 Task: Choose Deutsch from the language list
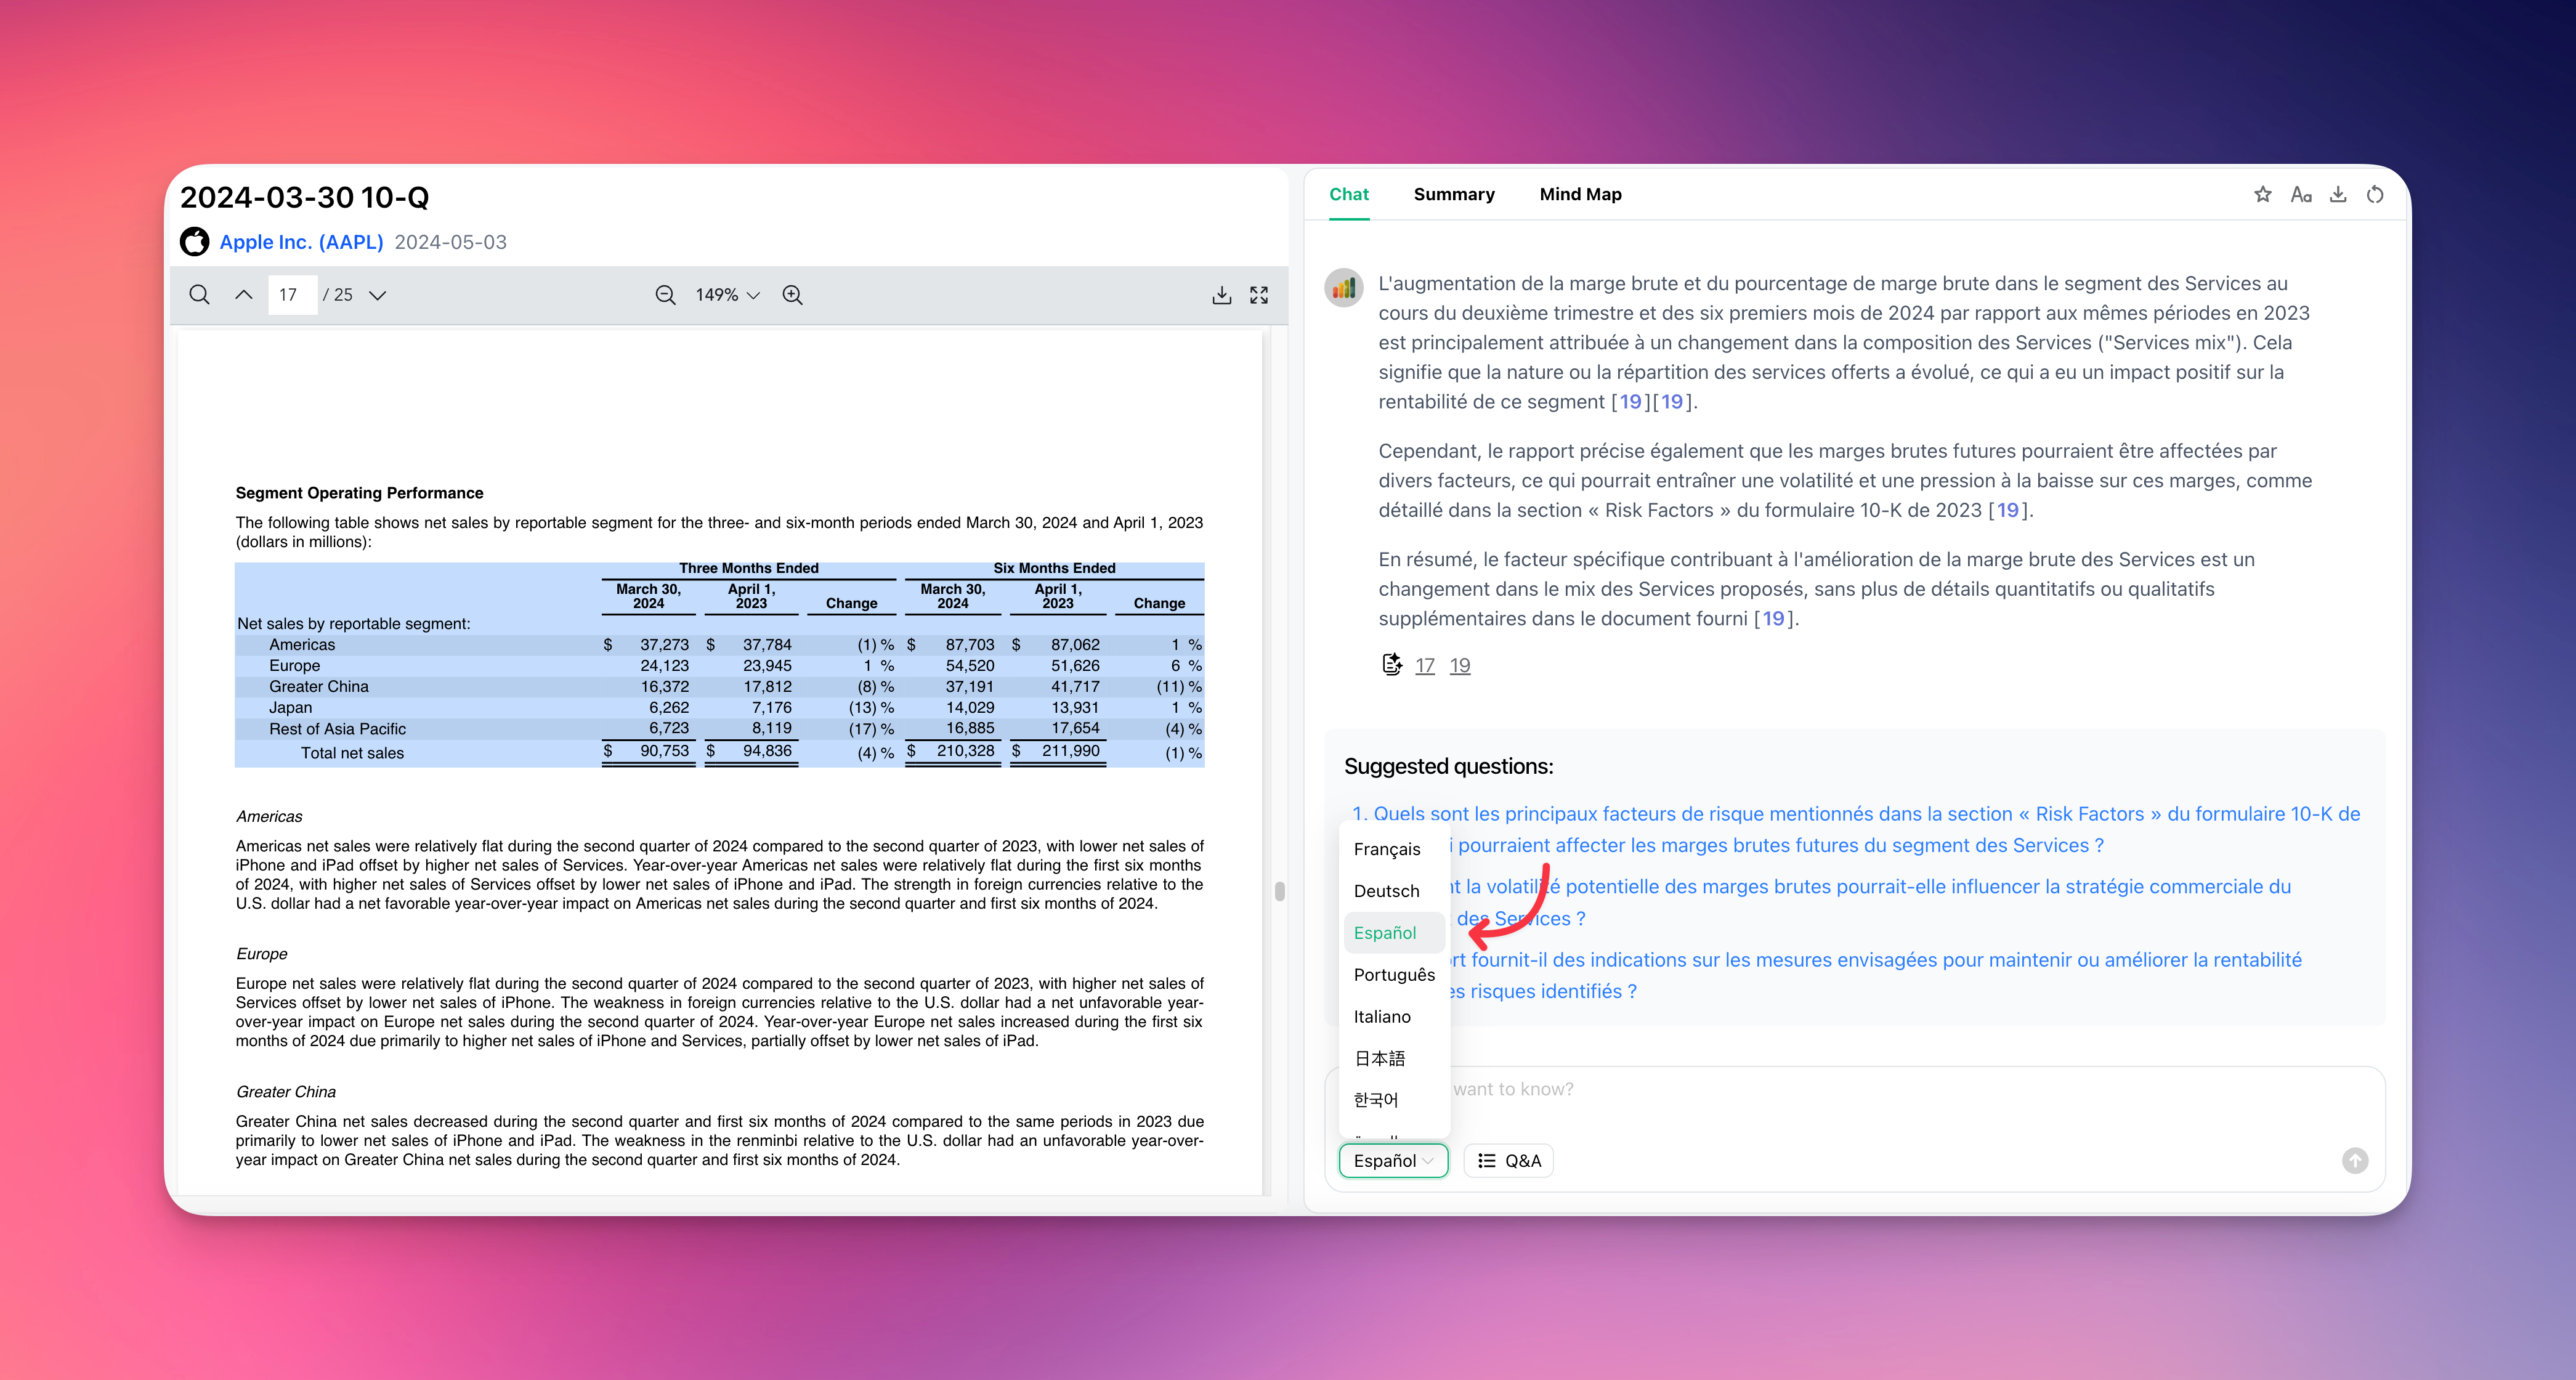click(x=1394, y=891)
